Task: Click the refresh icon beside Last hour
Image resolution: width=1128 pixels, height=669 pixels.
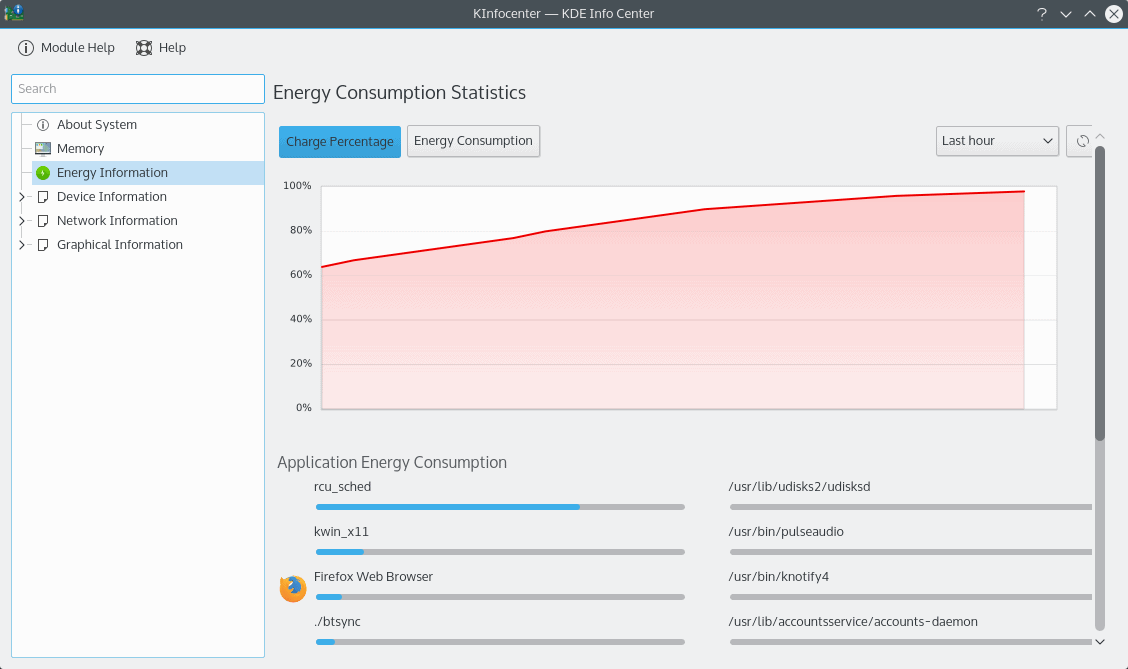Action: point(1081,141)
